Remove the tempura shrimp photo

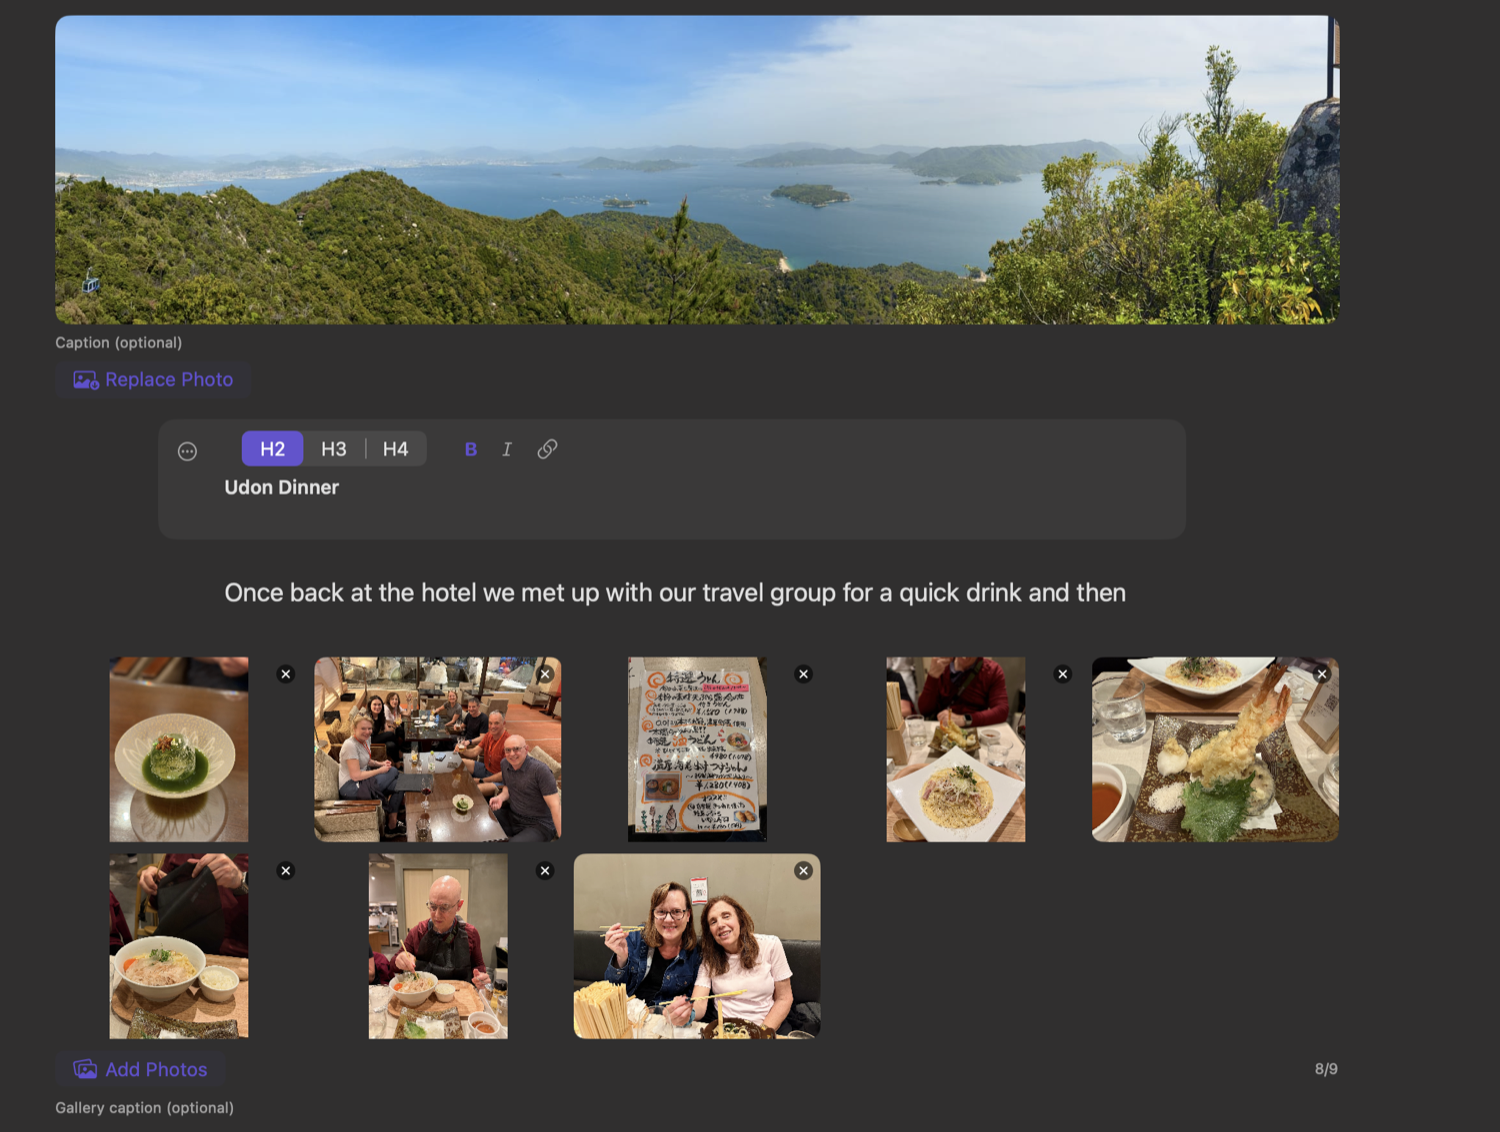click(1322, 674)
